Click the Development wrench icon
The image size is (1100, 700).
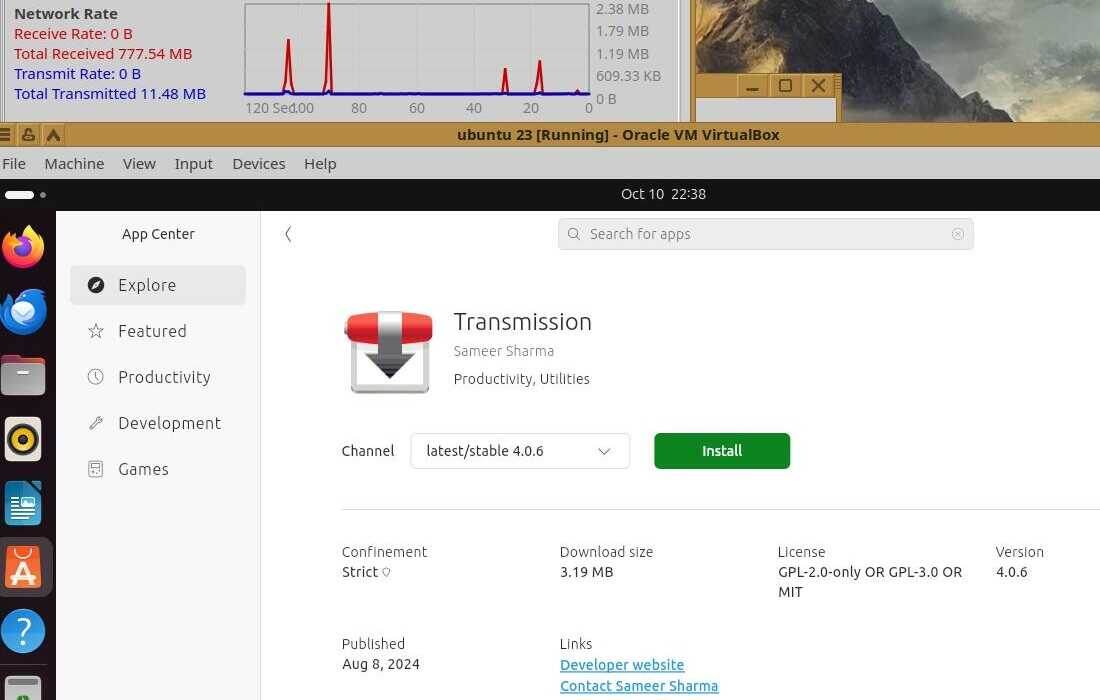pyautogui.click(x=96, y=423)
